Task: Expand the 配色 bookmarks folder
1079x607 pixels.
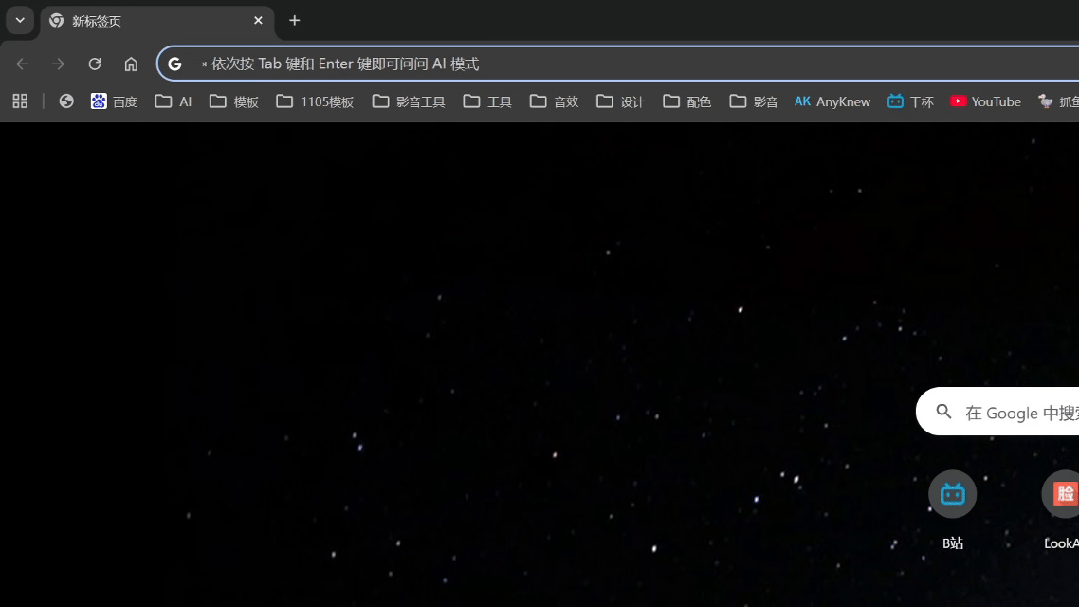Action: coord(686,101)
